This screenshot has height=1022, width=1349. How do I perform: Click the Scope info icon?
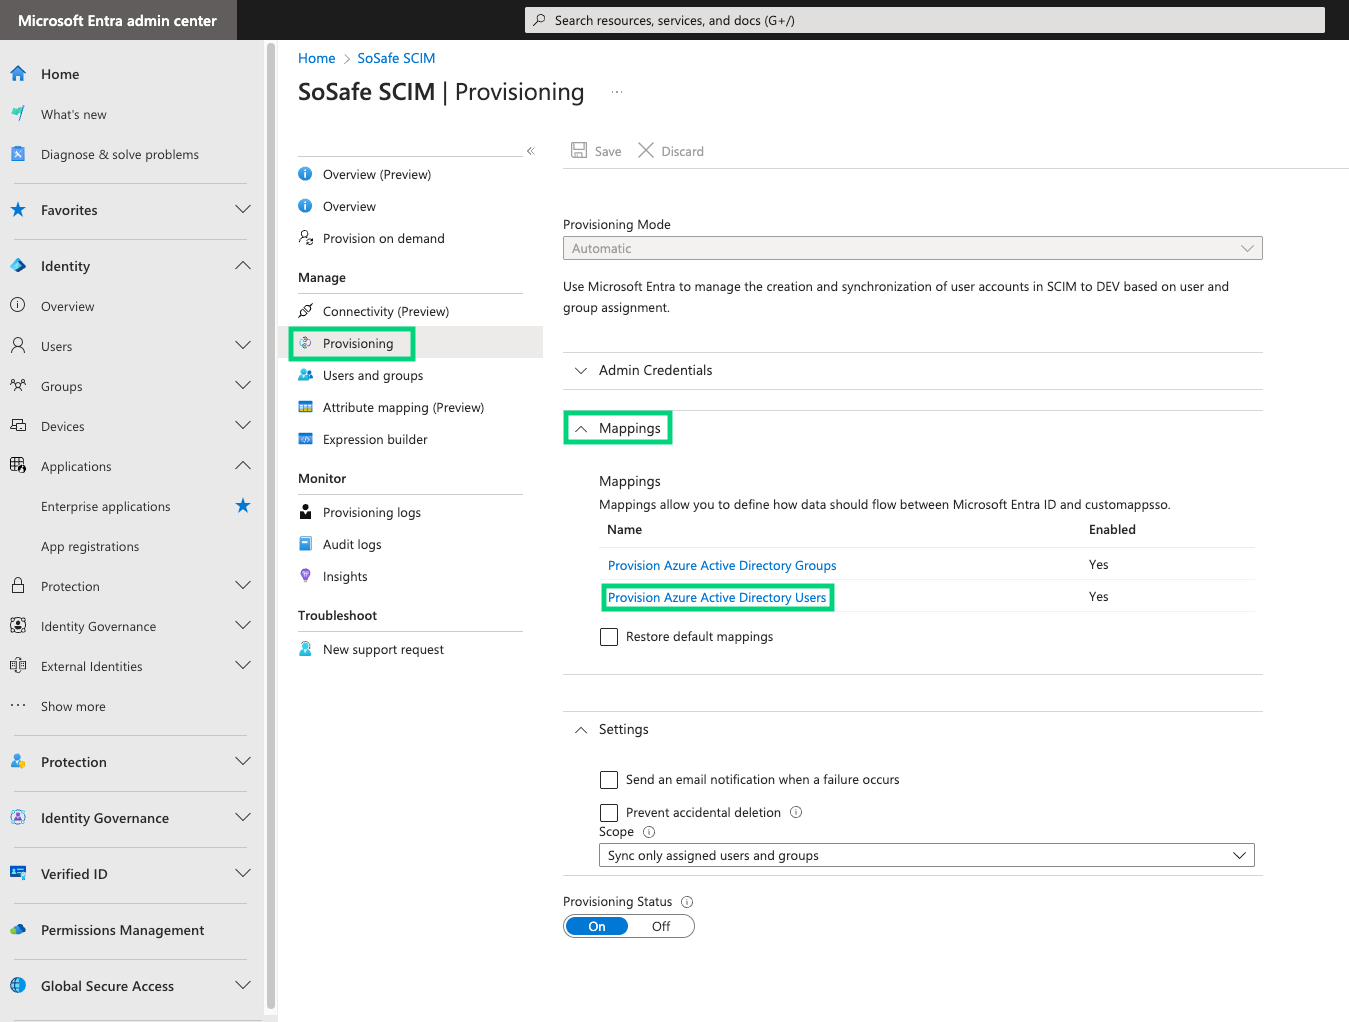(x=649, y=832)
